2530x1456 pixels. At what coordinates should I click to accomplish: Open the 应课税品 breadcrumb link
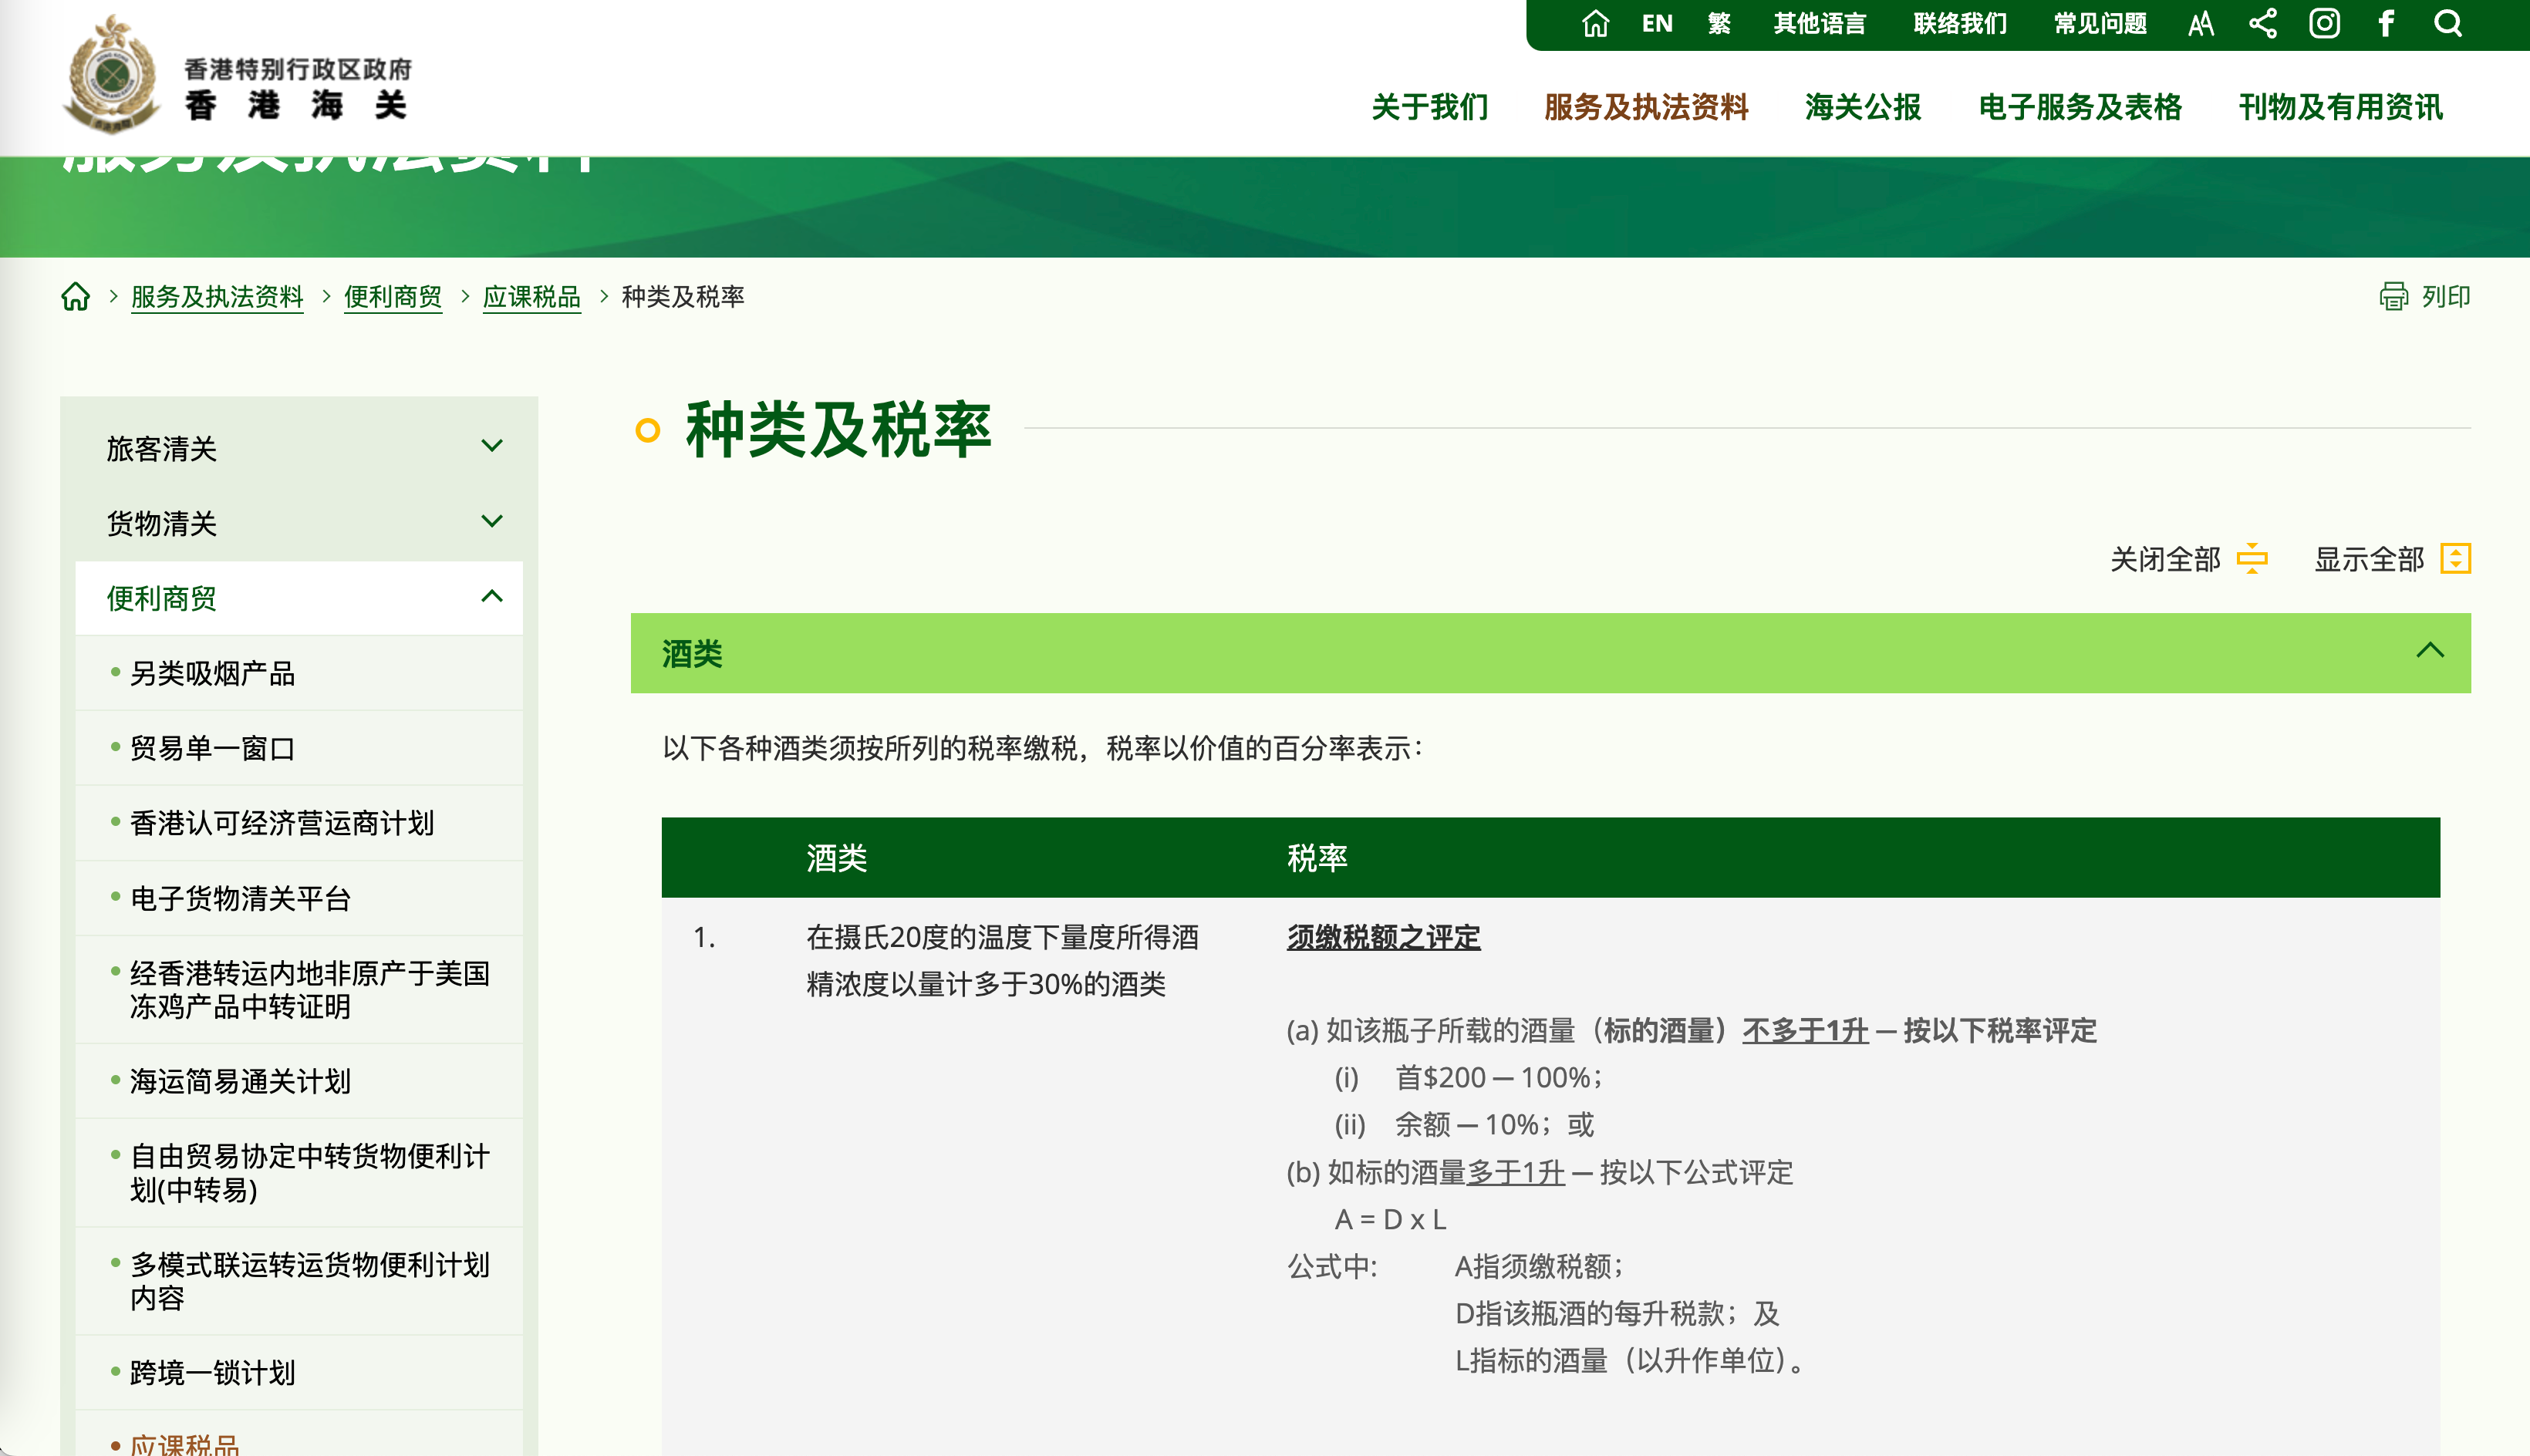pyautogui.click(x=531, y=297)
